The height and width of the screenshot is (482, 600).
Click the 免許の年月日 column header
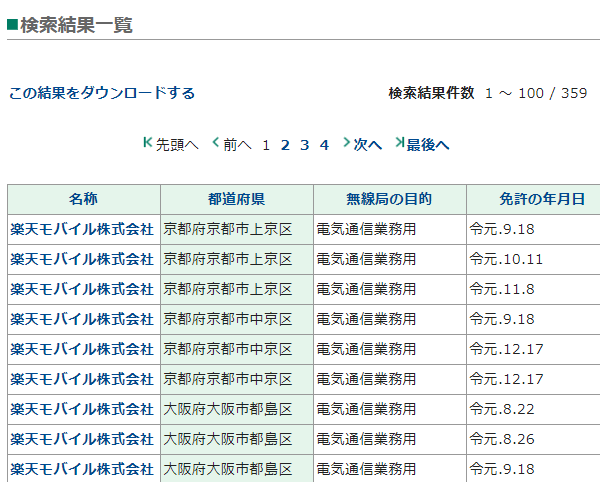point(533,199)
